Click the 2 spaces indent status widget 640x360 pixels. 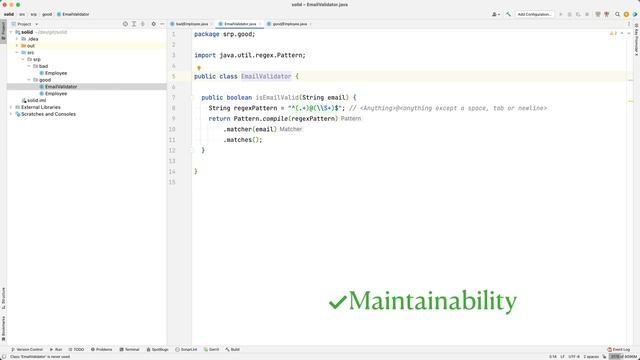(591, 357)
